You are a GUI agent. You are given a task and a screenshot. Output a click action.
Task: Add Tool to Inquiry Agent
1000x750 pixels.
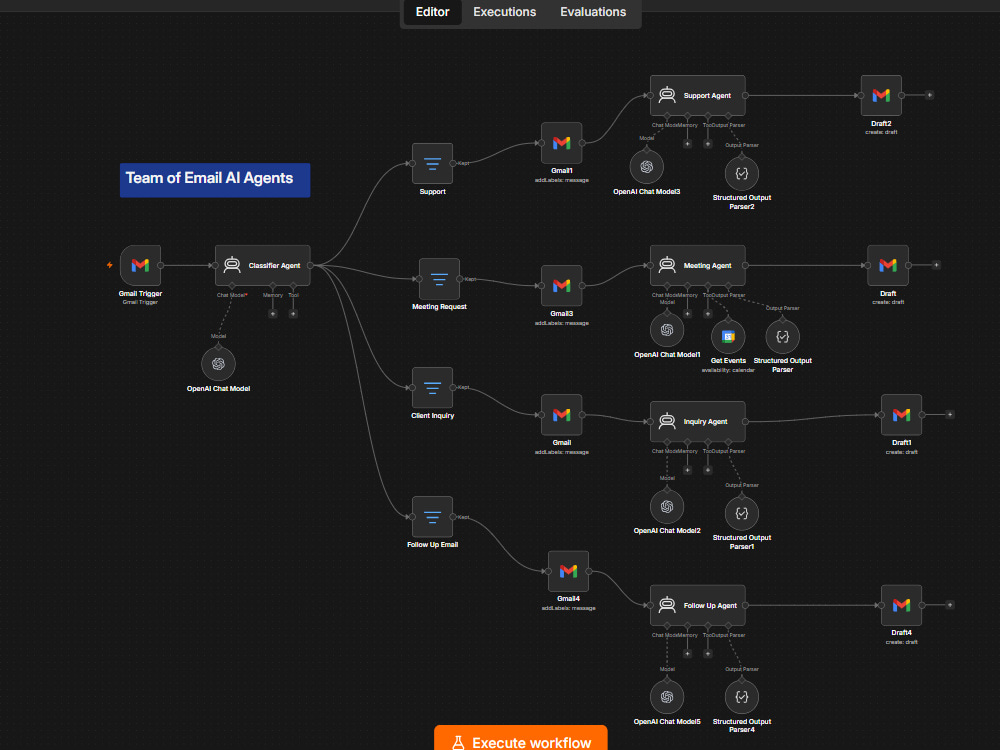pyautogui.click(x=708, y=470)
